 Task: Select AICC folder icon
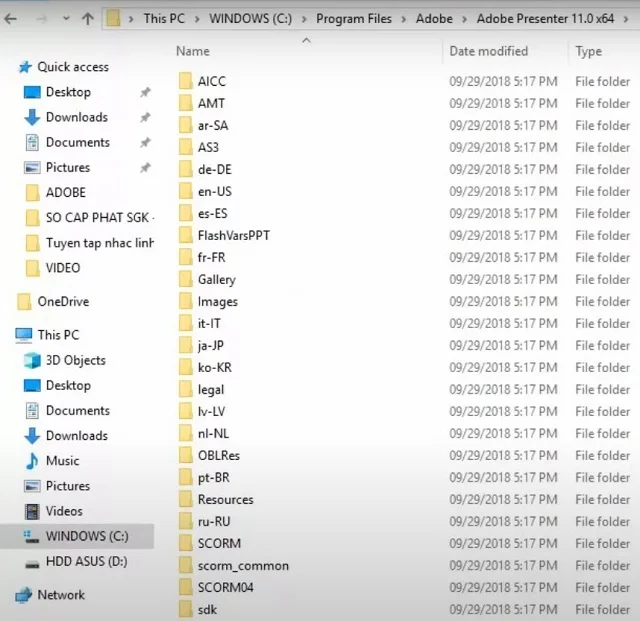coord(185,81)
